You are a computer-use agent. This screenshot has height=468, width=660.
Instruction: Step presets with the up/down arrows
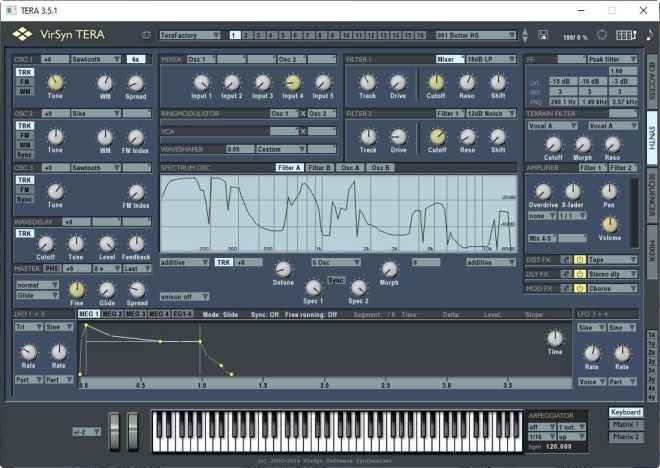click(x=525, y=35)
